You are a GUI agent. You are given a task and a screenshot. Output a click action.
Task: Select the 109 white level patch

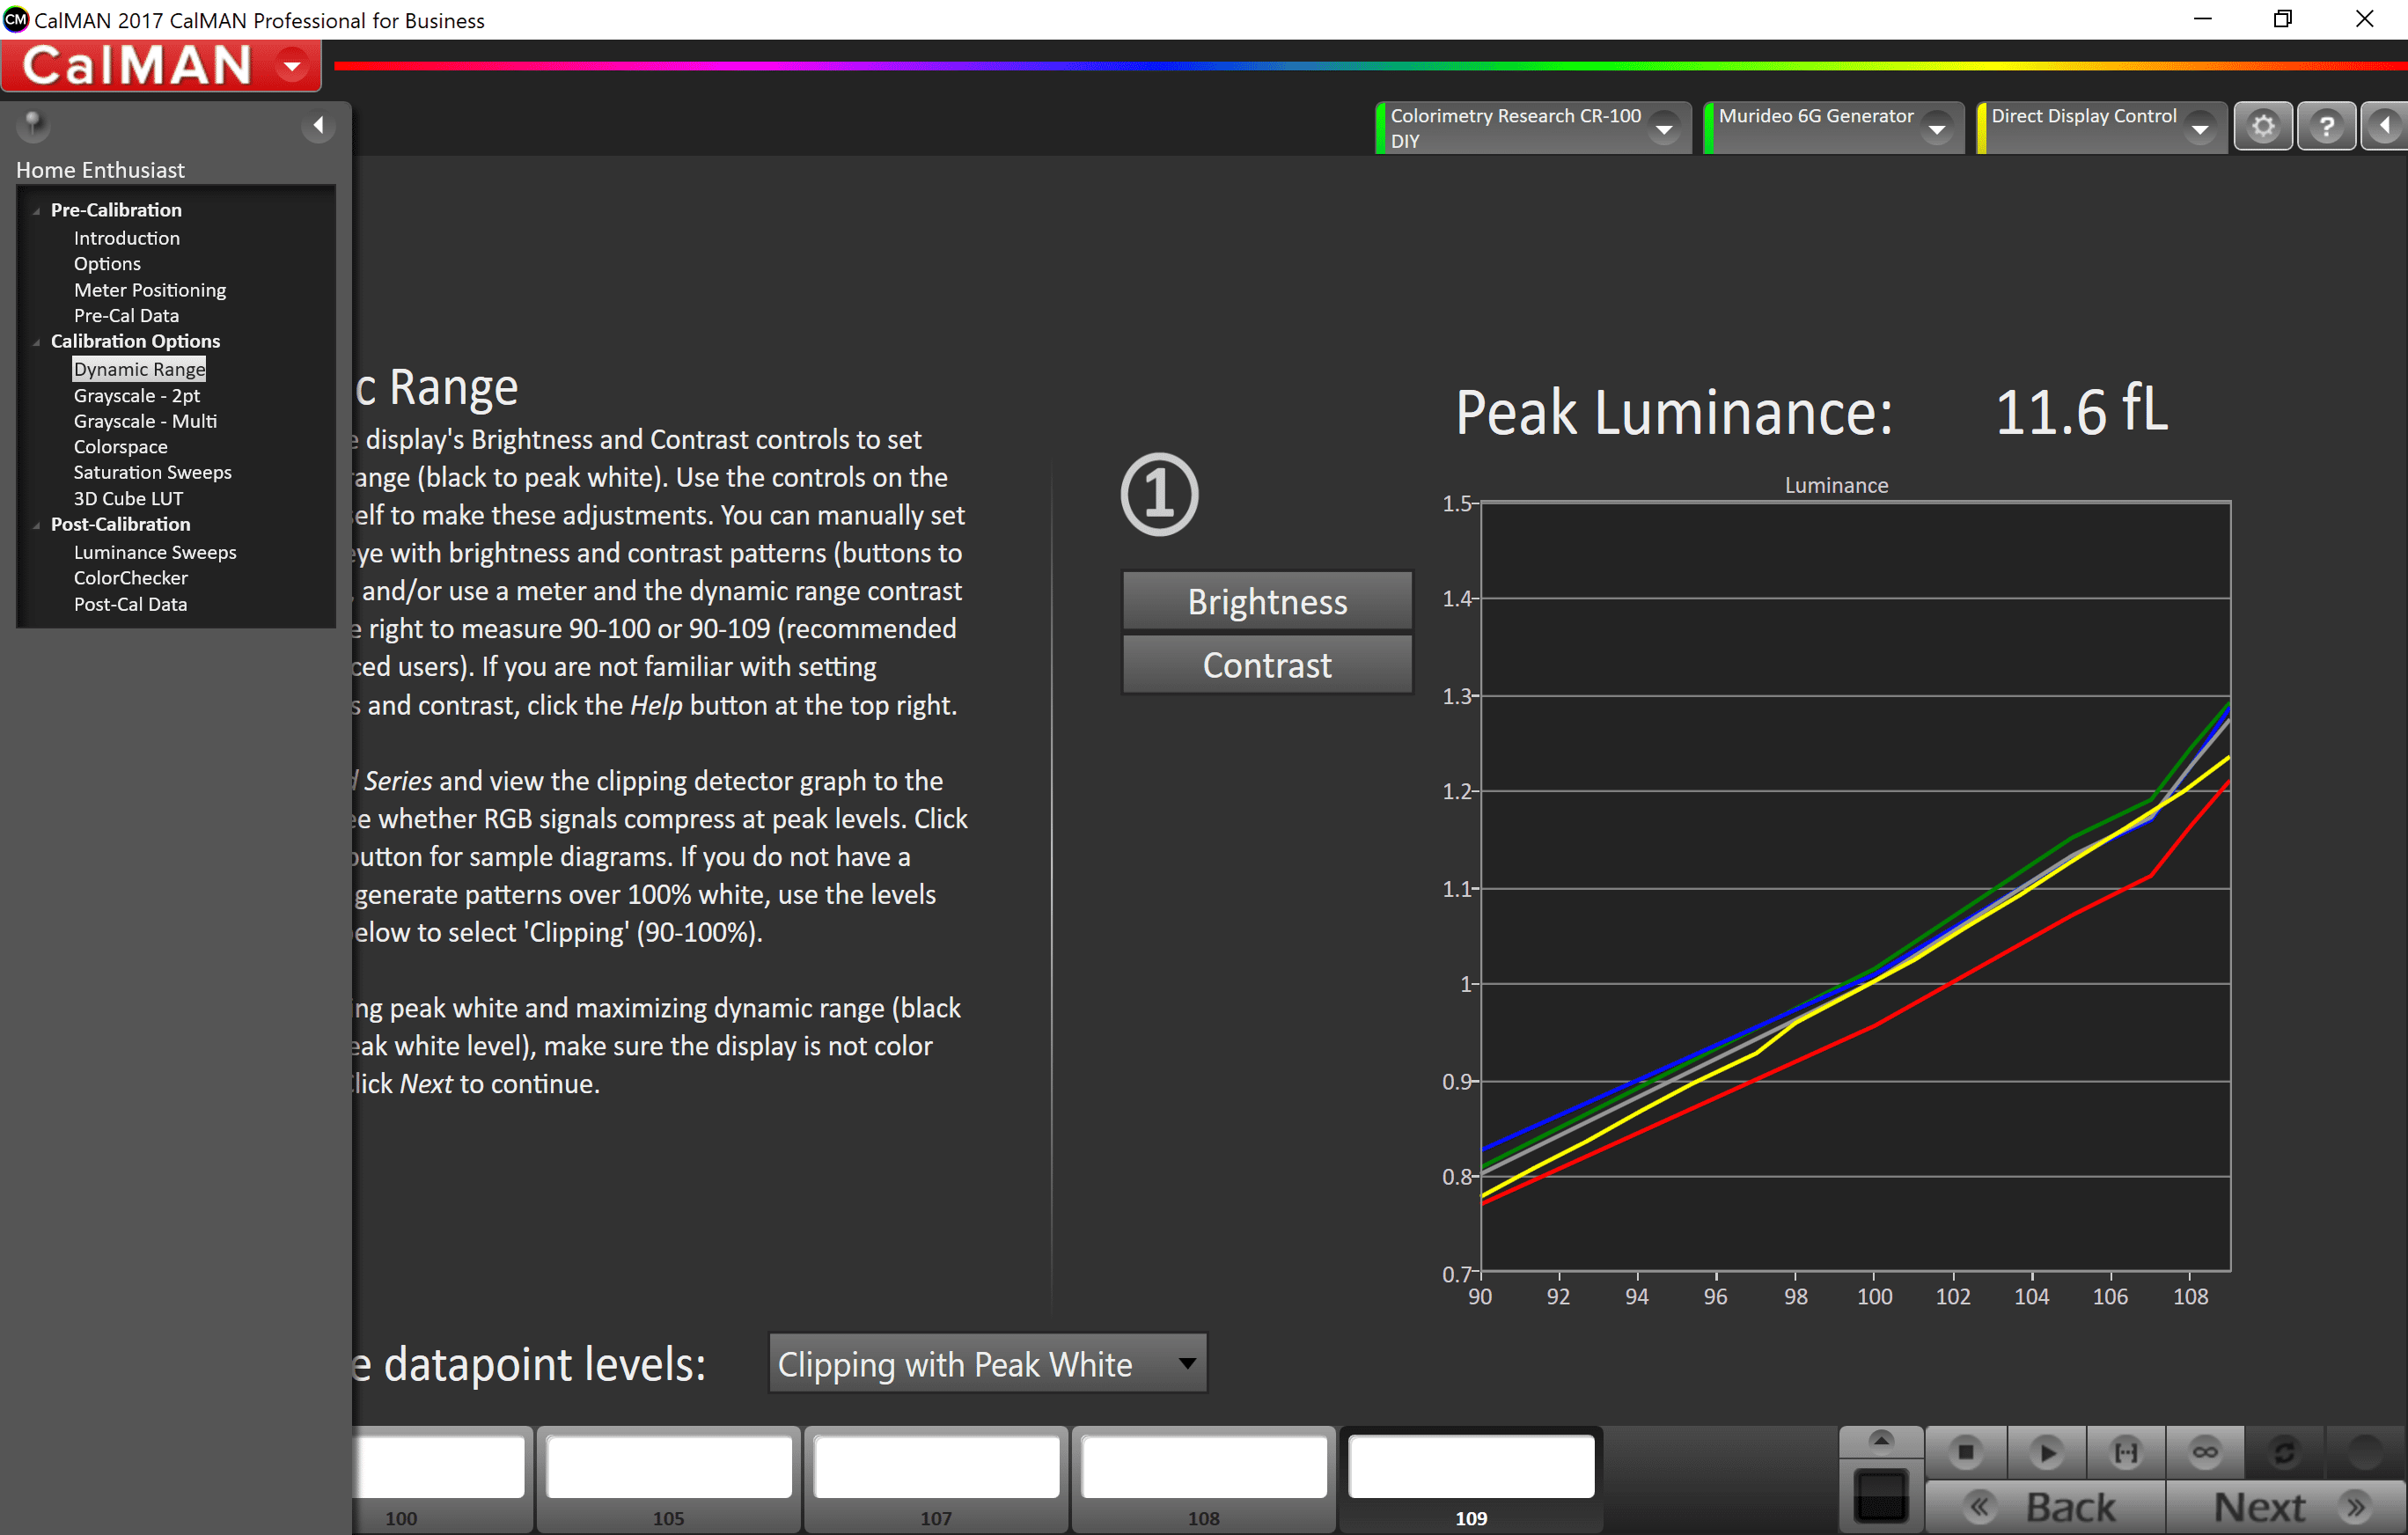click(x=1471, y=1479)
